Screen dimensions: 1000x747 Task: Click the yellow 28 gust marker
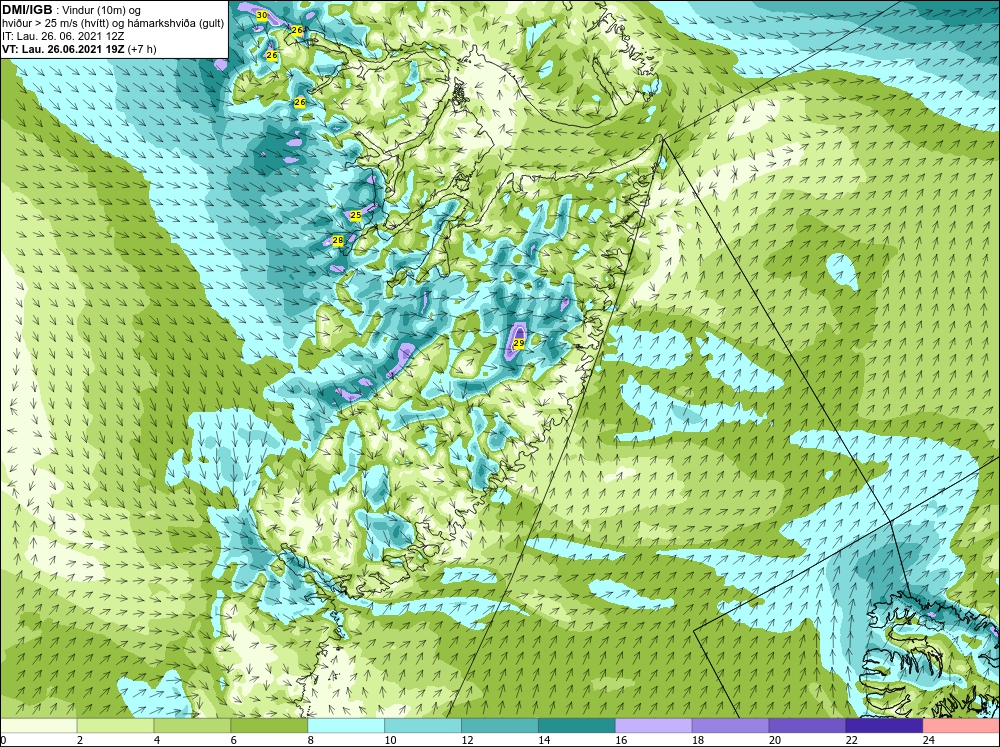click(338, 240)
